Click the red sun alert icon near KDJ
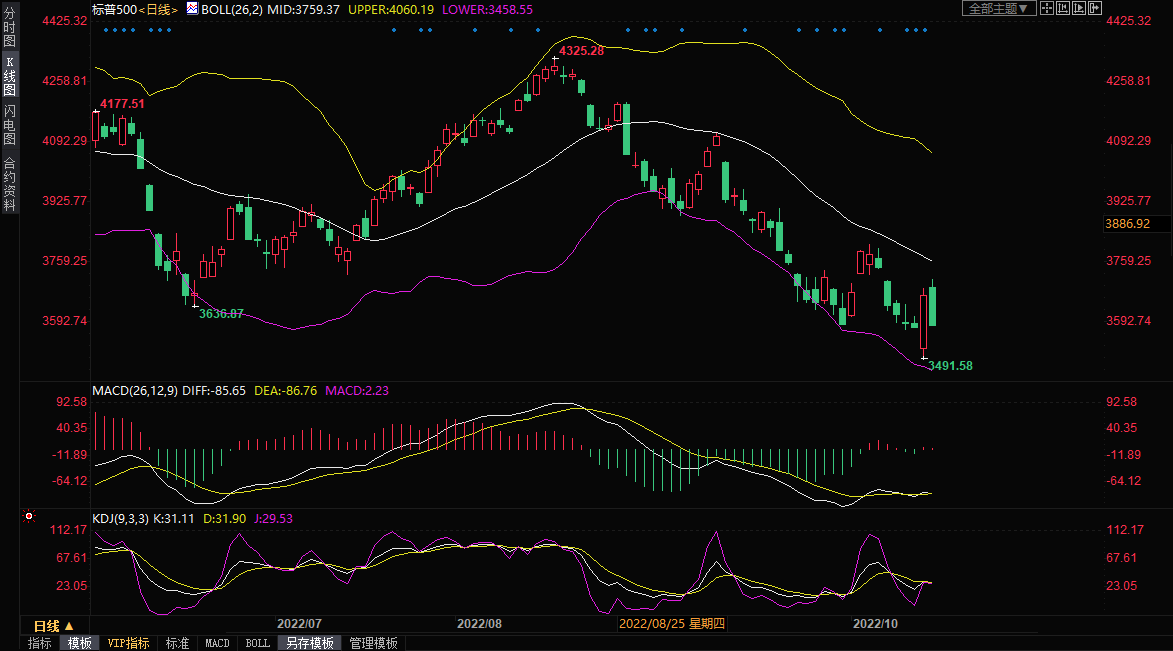The width and height of the screenshot is (1173, 651). click(x=28, y=517)
